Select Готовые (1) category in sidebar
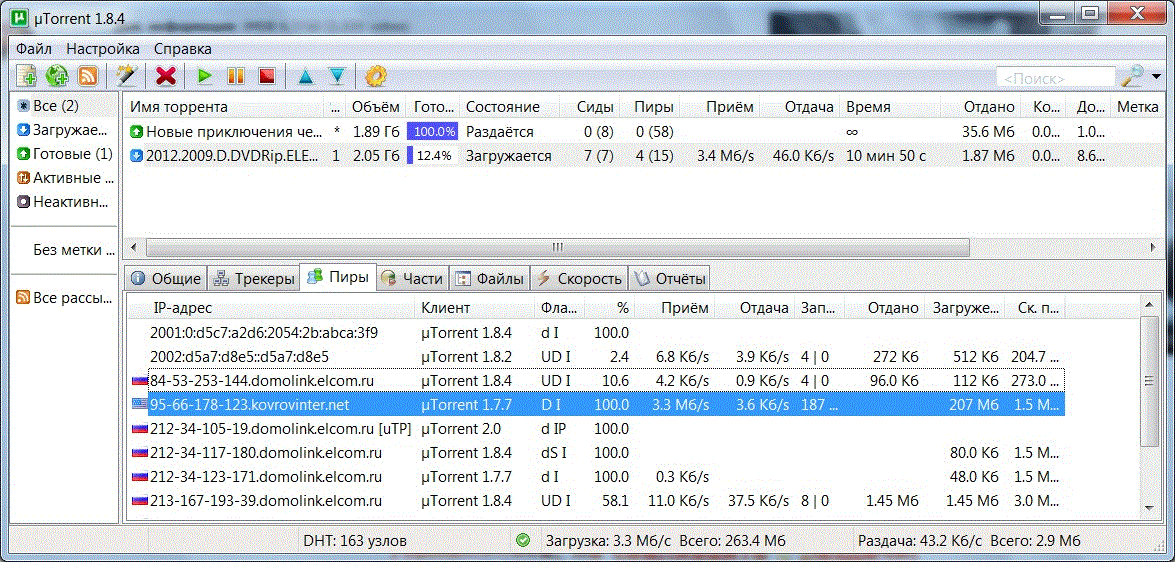The width and height of the screenshot is (1175, 562). tap(64, 154)
